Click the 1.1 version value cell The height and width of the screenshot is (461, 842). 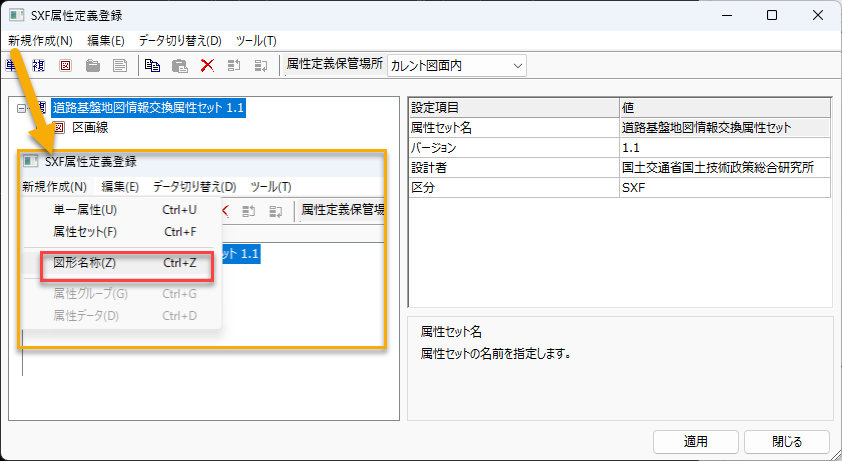725,147
